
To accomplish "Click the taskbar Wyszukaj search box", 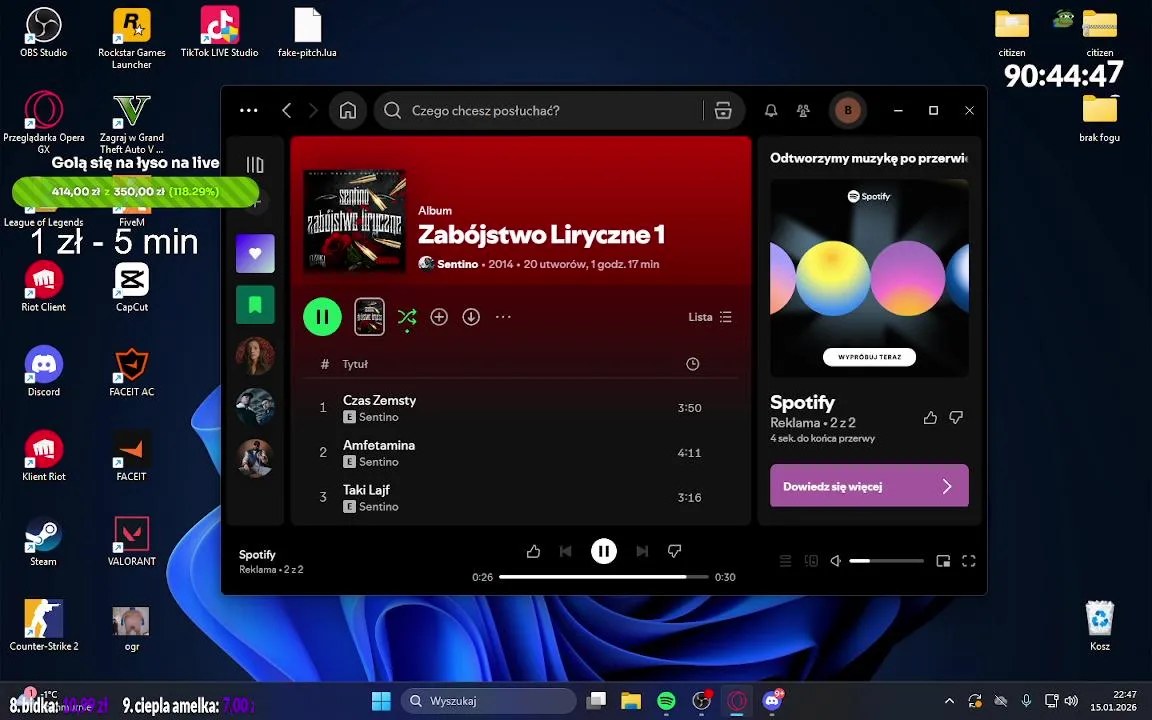I will (x=489, y=701).
